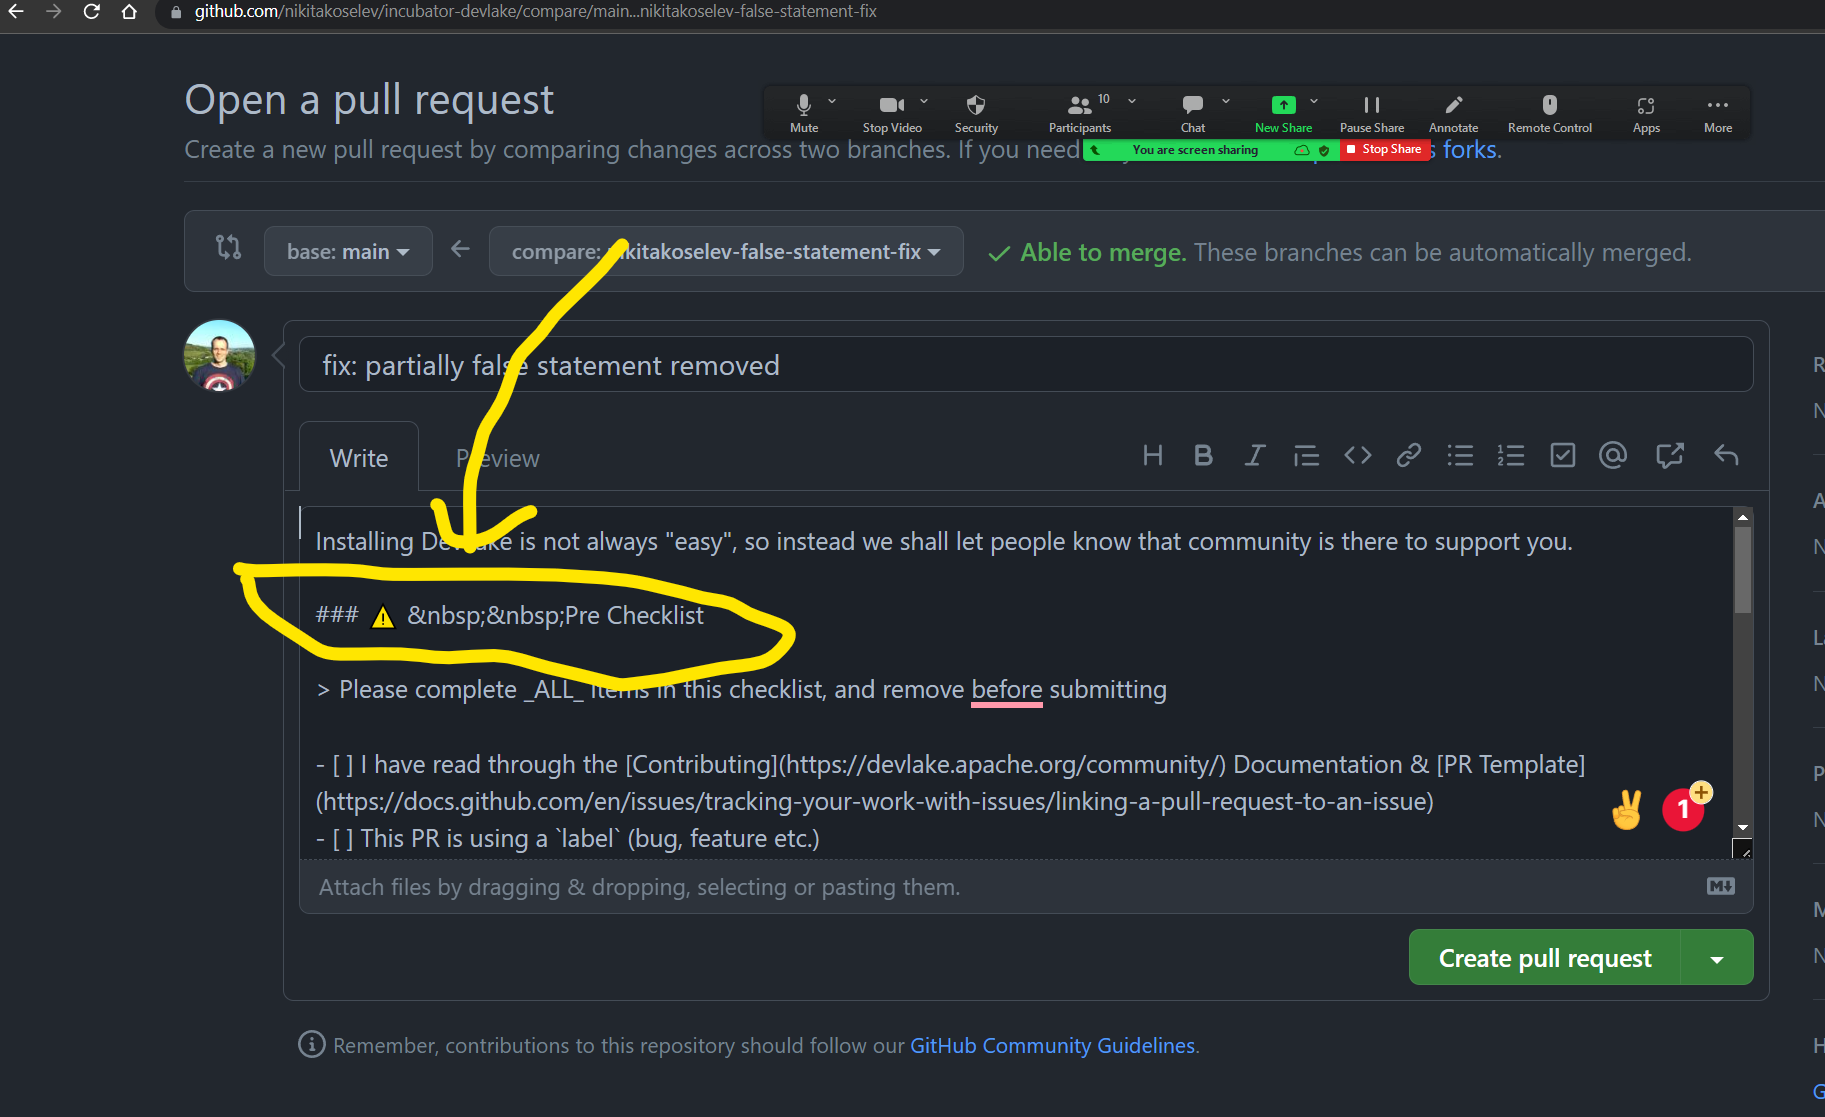The width and height of the screenshot is (1825, 1117).
Task: Stop video in Zoom toolbar
Action: 892,114
